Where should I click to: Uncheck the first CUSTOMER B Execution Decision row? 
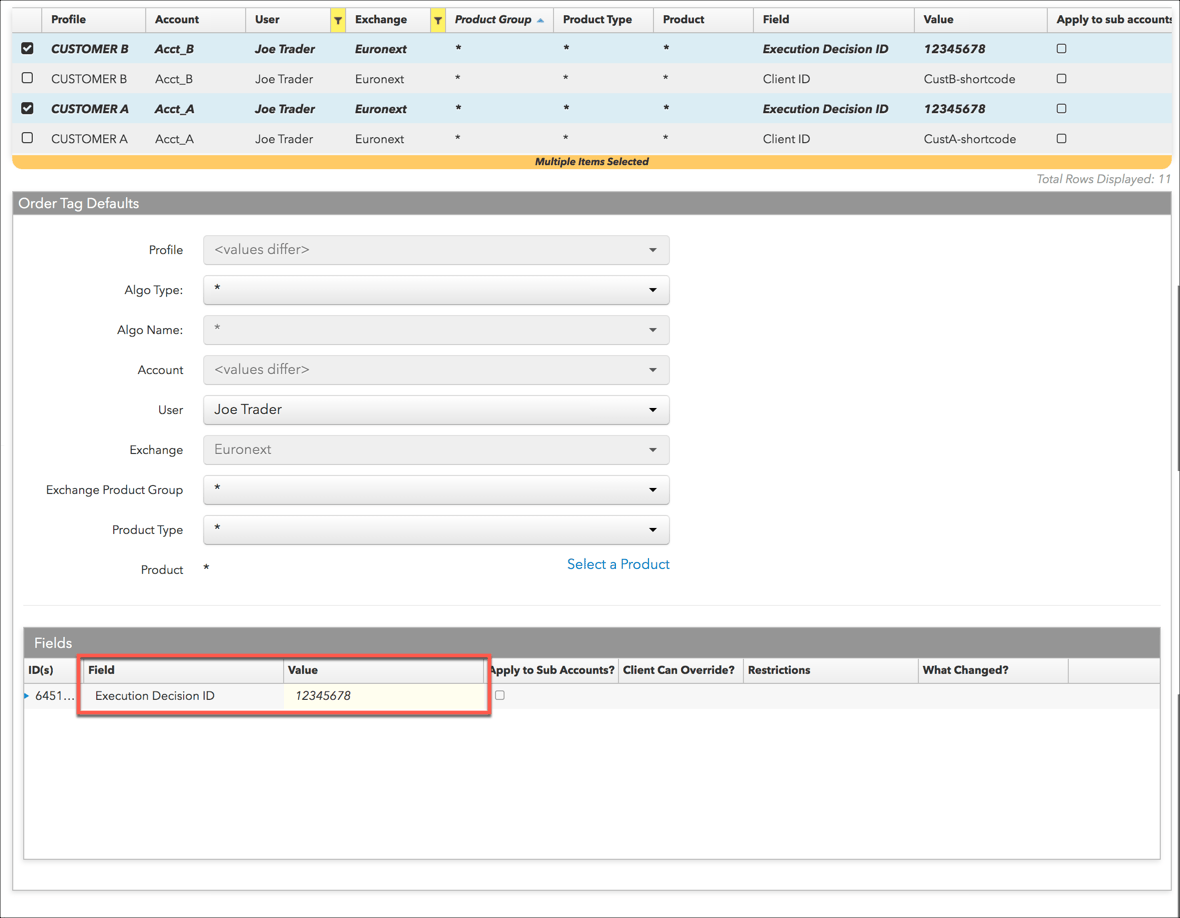[28, 48]
